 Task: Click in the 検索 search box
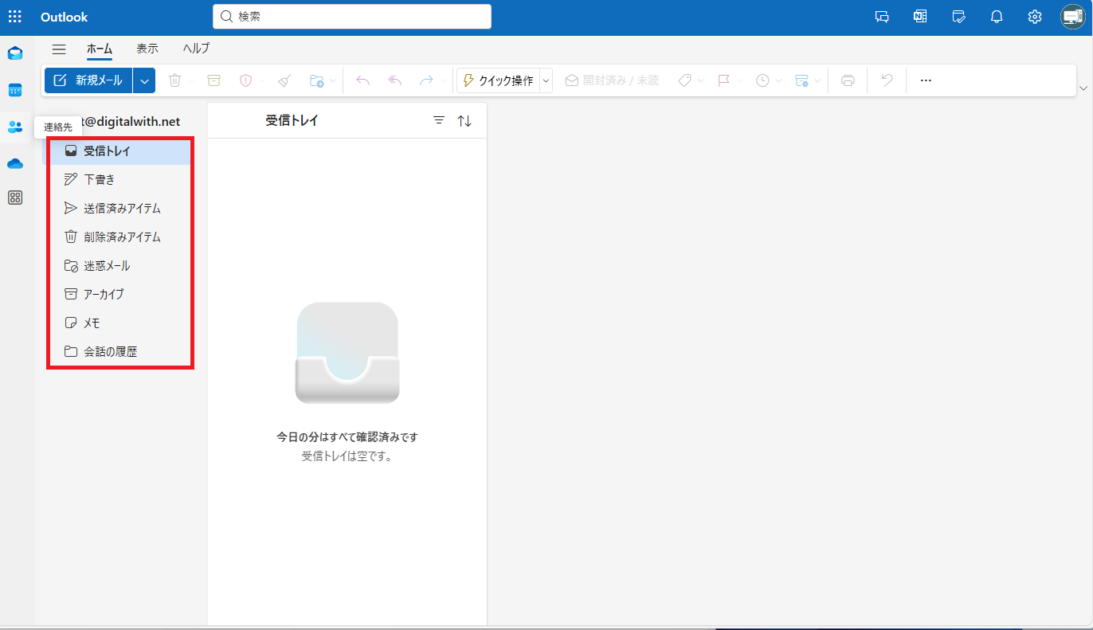pyautogui.click(x=352, y=16)
